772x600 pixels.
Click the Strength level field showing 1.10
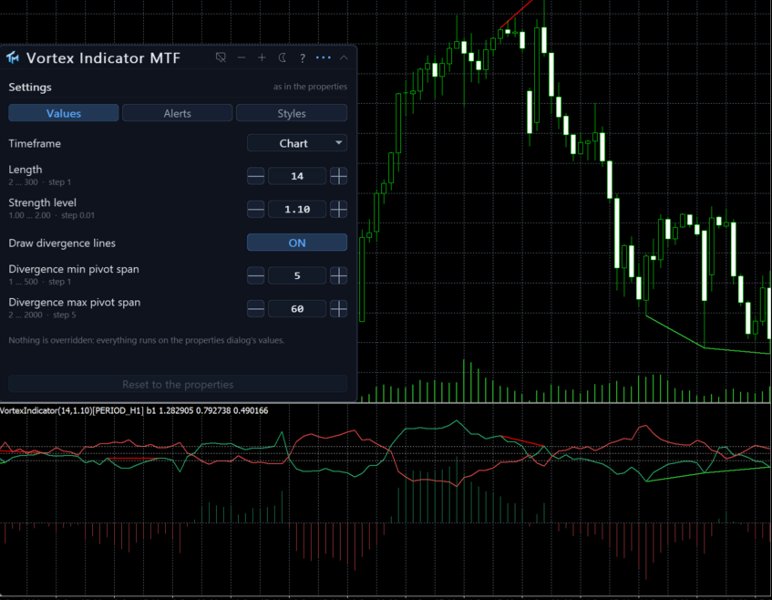click(297, 209)
